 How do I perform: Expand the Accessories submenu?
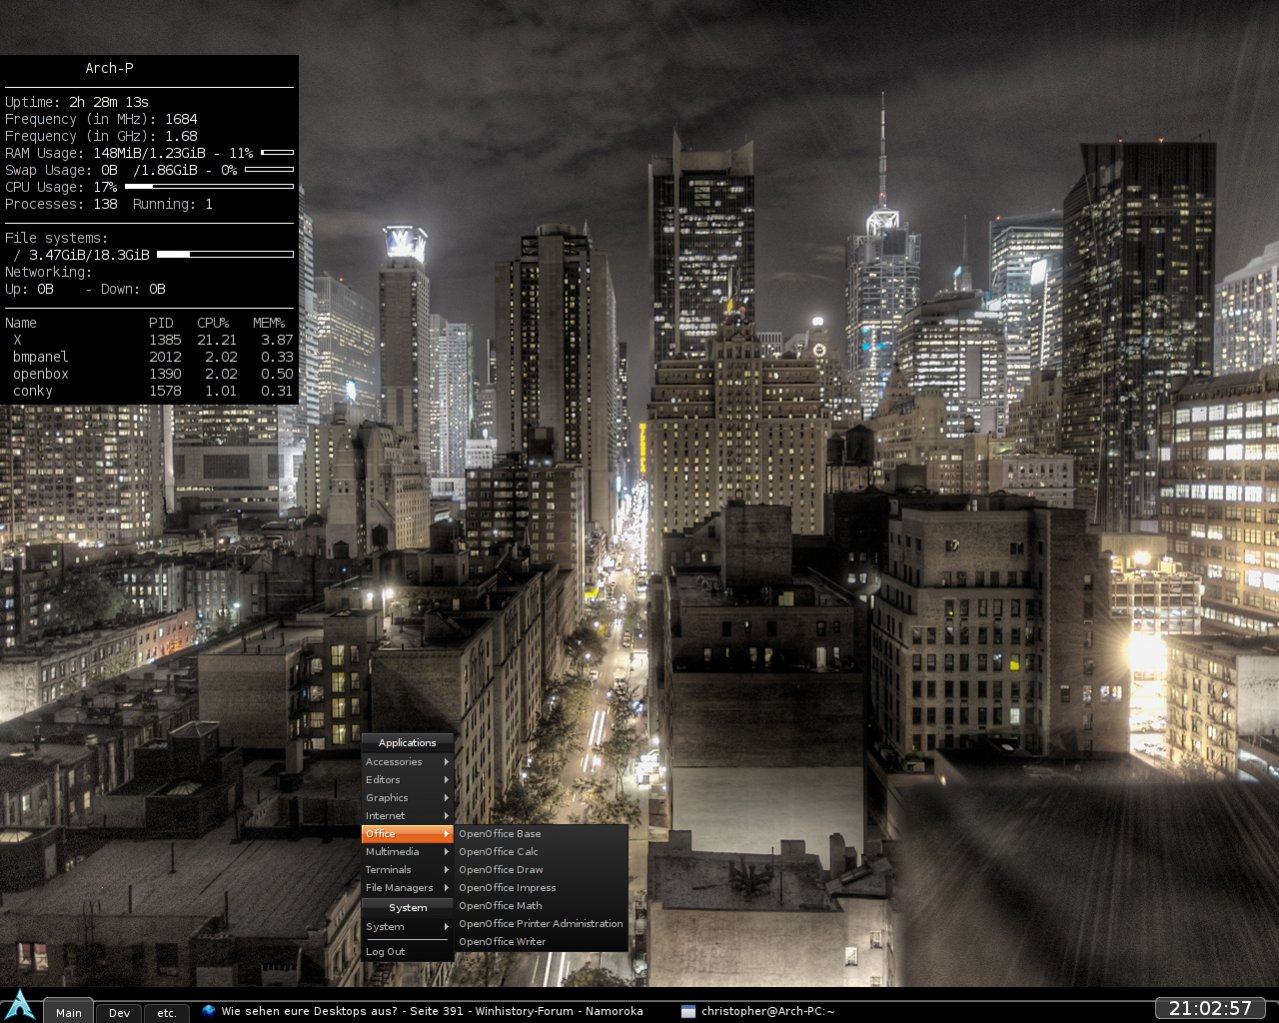click(x=406, y=762)
